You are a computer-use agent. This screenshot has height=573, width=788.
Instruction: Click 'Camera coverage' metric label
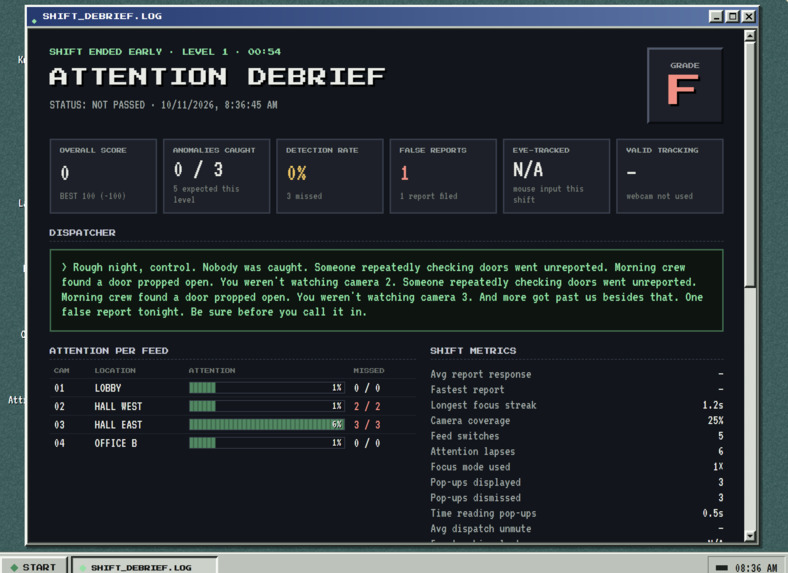point(470,421)
